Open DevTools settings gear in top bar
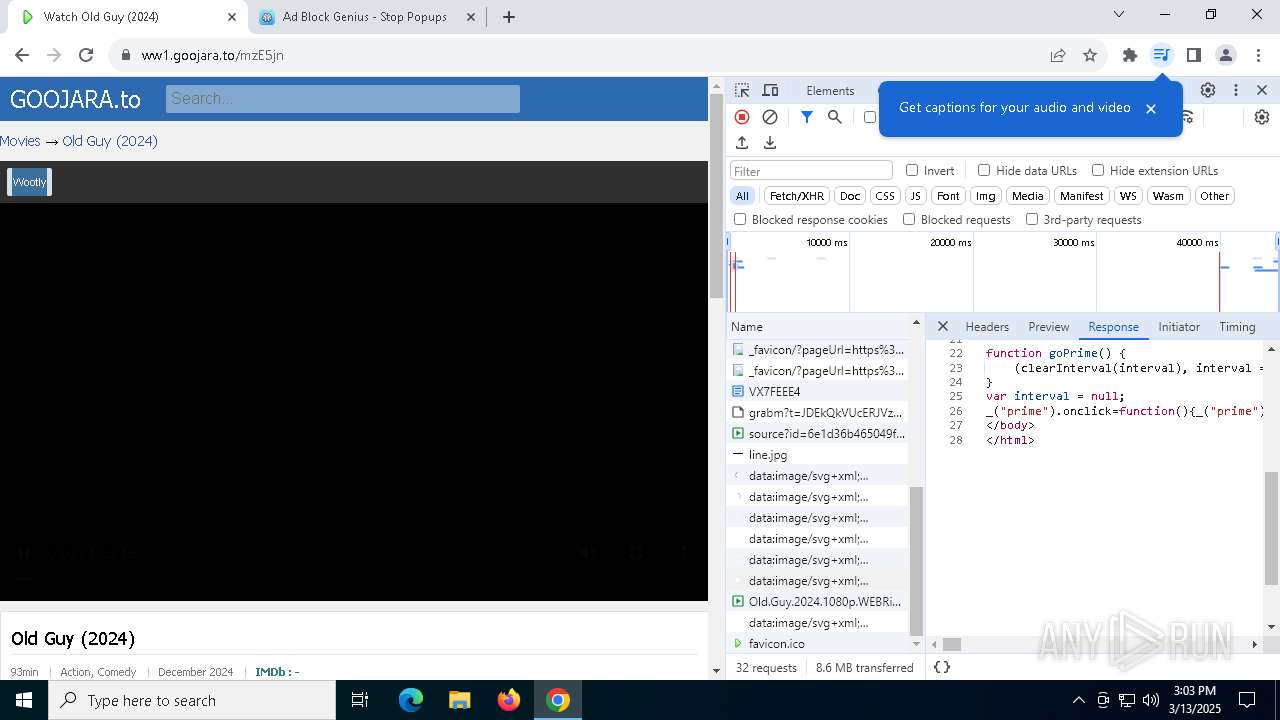The height and width of the screenshot is (720, 1280). pos(1208,90)
